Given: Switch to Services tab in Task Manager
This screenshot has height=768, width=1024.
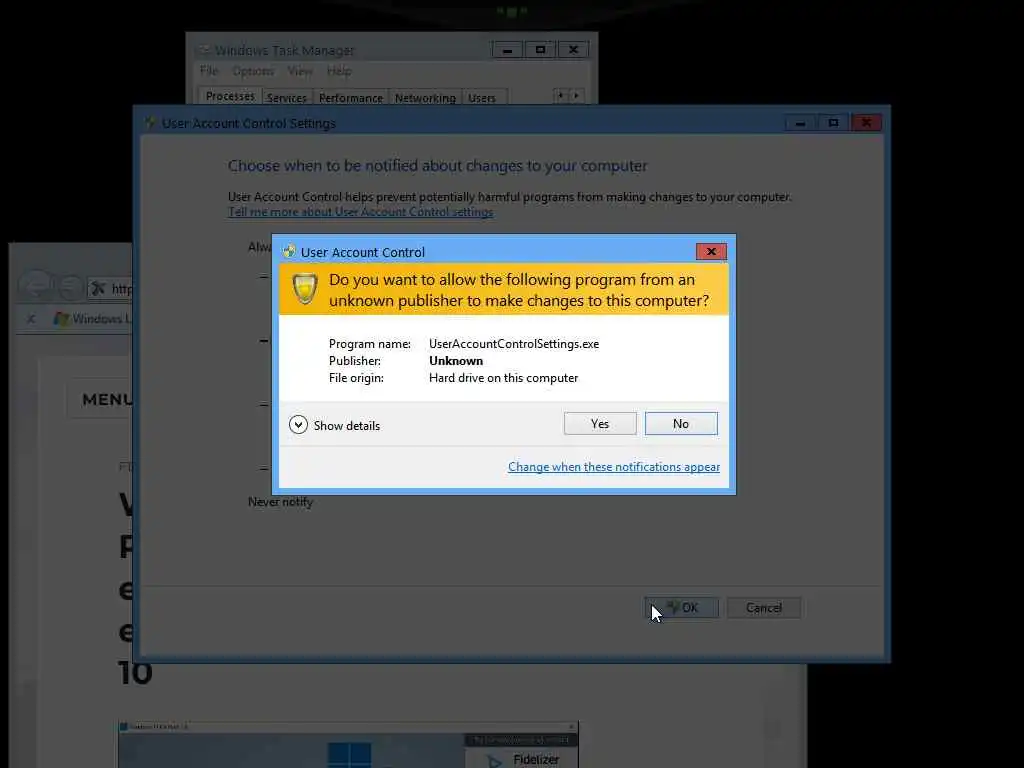Looking at the screenshot, I should coord(287,97).
